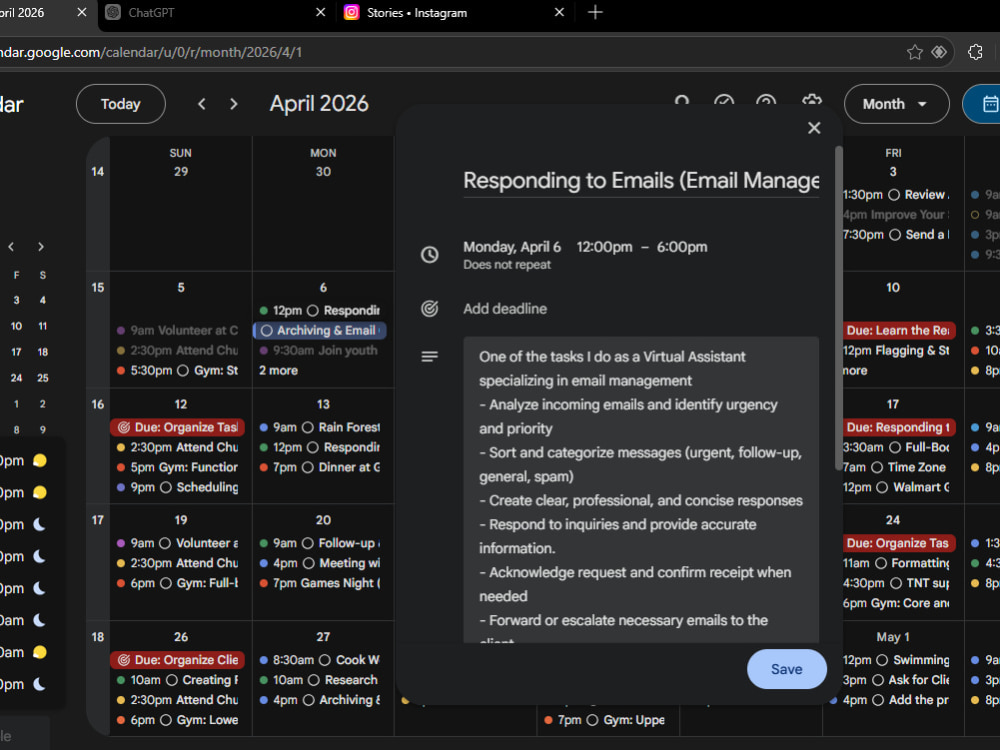Open the 'Due: Organize Tas' item on April 12
Viewport: 1000px width, 750px height.
[x=177, y=427]
